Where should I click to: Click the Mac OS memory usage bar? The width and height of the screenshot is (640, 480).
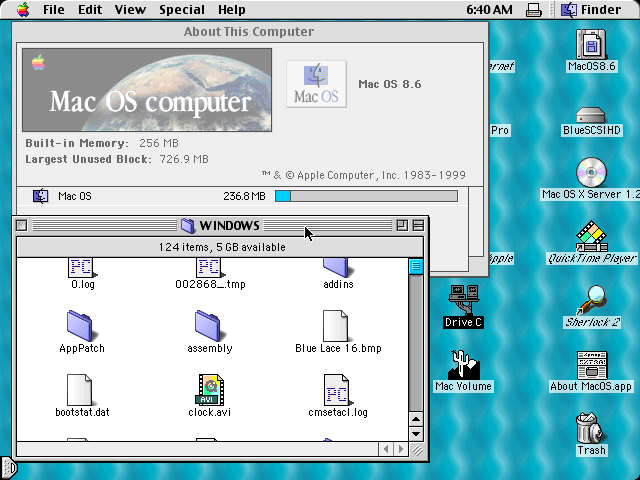(366, 196)
